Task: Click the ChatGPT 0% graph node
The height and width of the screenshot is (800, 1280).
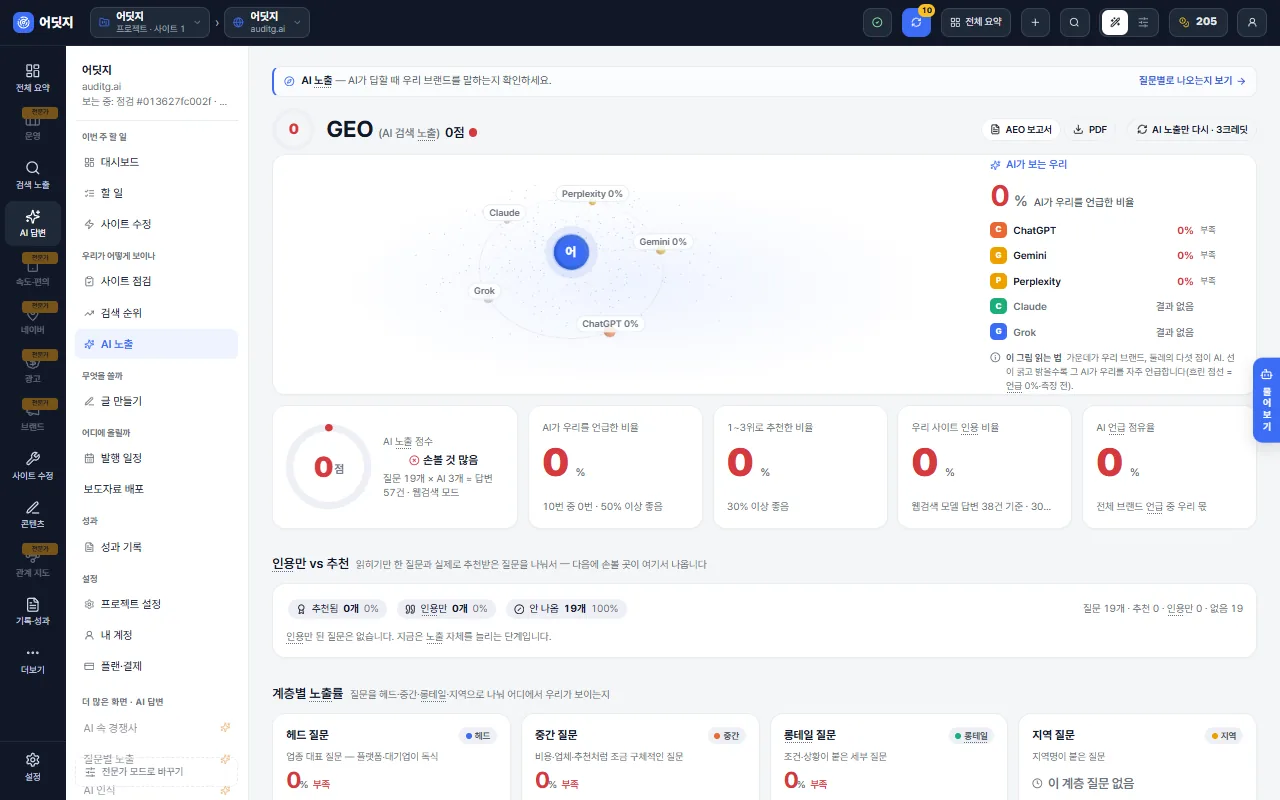Action: click(610, 324)
